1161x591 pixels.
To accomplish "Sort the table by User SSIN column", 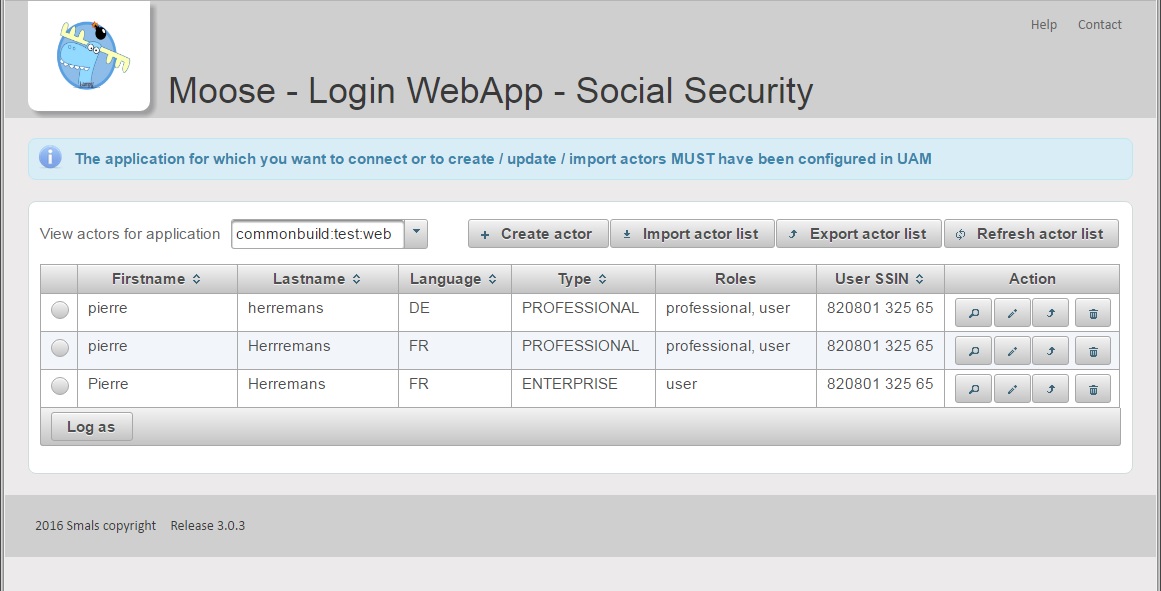I will pos(879,279).
